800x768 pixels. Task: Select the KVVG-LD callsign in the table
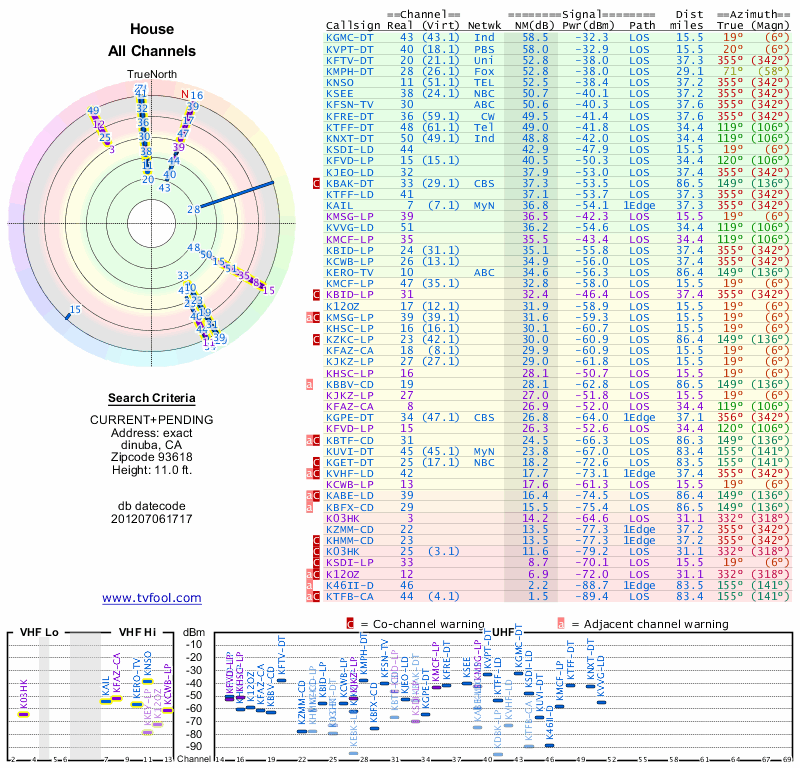350,228
